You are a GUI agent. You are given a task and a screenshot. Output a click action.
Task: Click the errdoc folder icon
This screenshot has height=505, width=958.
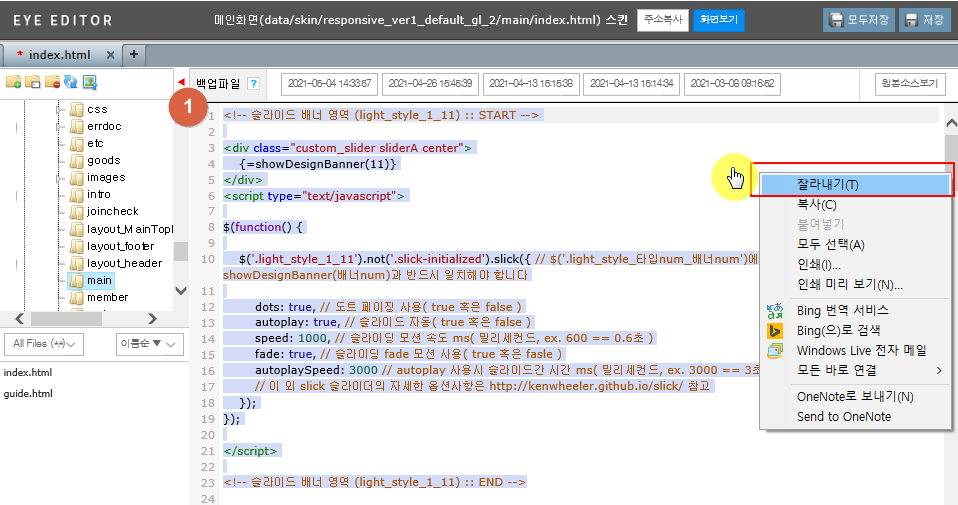(x=76, y=126)
